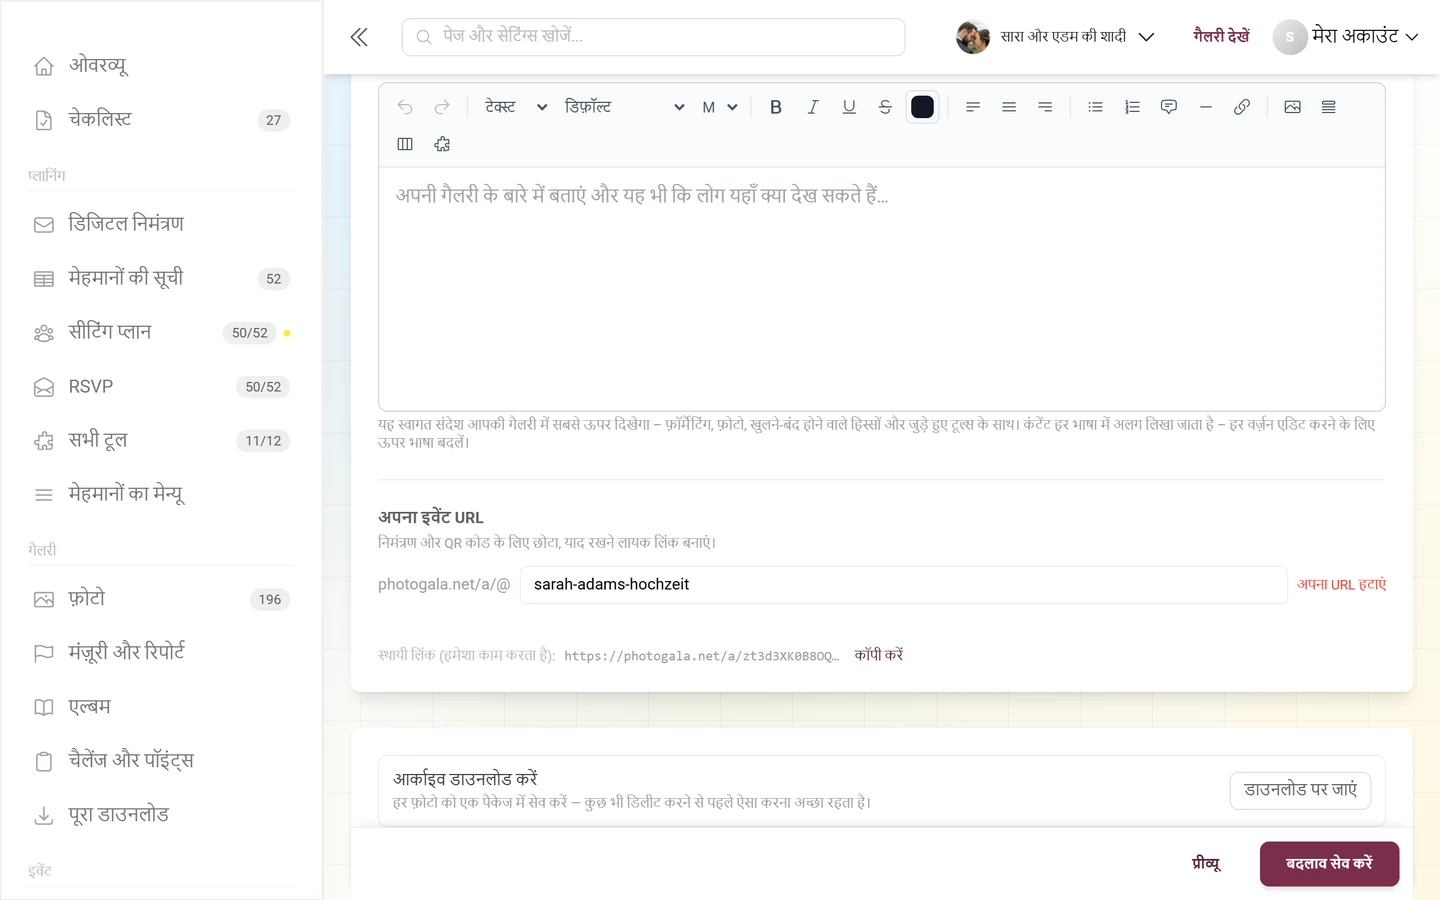The width and height of the screenshot is (1440, 900).
Task: Click the event URL input field
Action: [903, 585]
